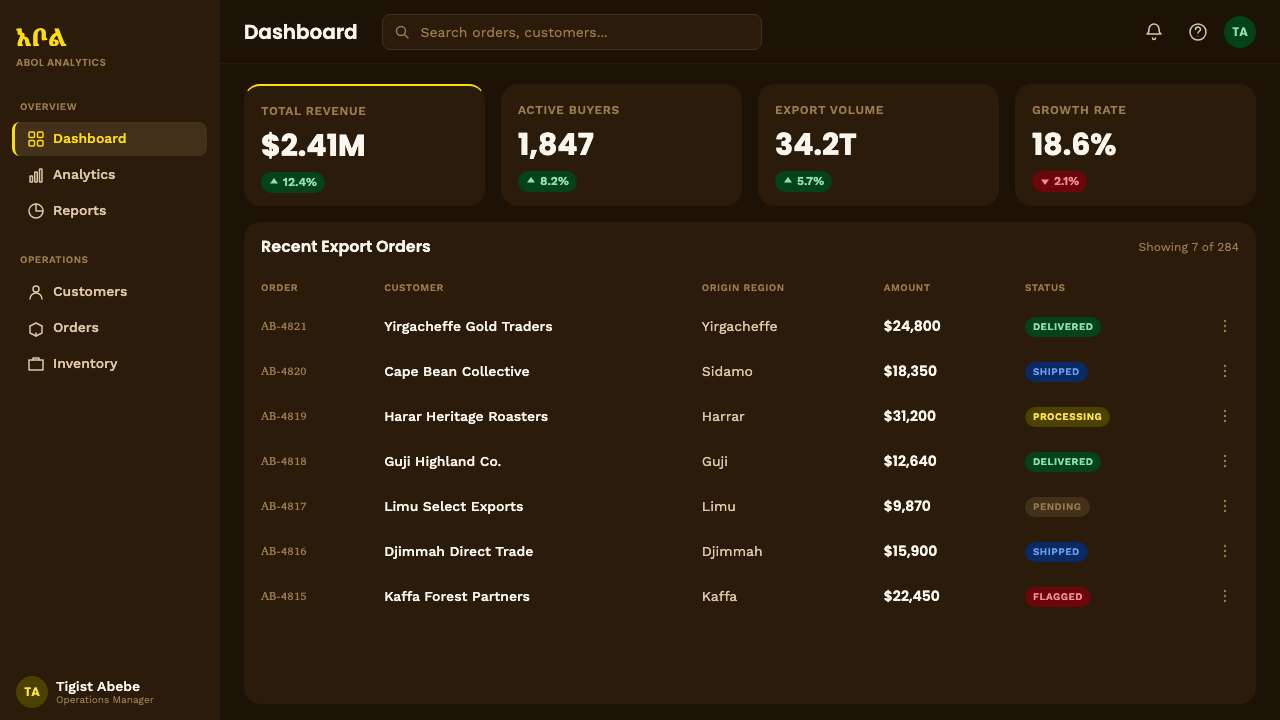Go to Dashboard in the sidebar
Screen dimensions: 1280x720
[110, 139]
